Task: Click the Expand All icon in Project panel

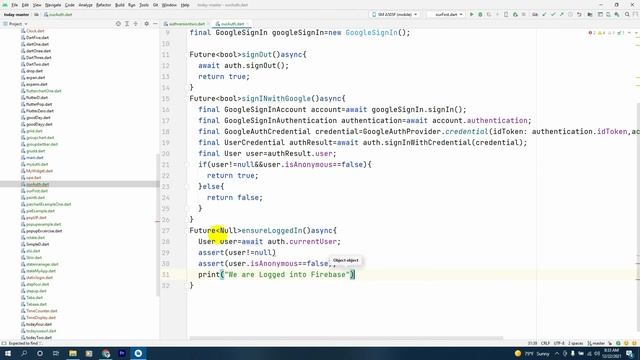Action: pyautogui.click(x=127, y=24)
